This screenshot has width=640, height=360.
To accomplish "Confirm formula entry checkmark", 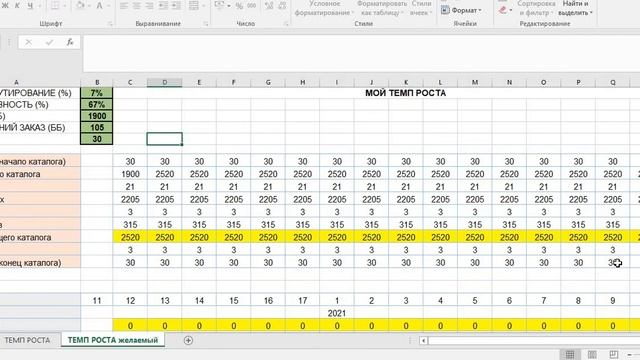I will 49,42.
